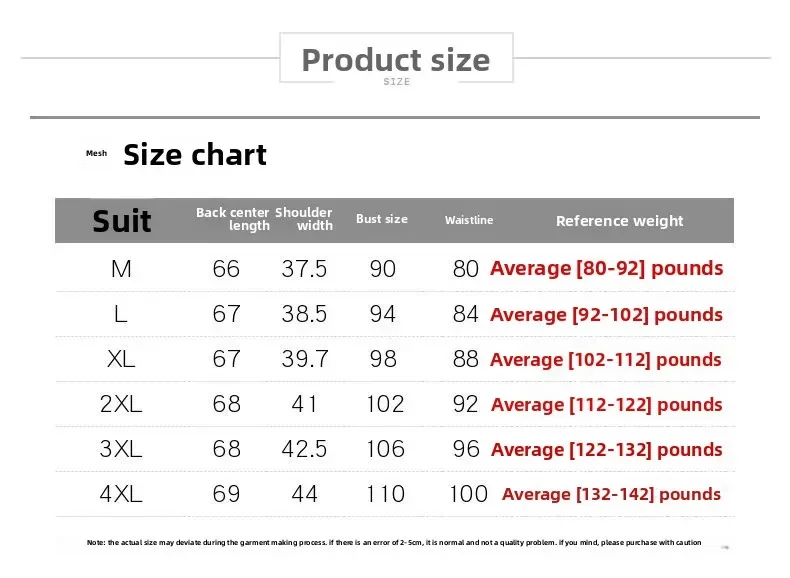790x578 pixels.
Task: Click the 42.5 shoulder width cell
Action: point(304,449)
